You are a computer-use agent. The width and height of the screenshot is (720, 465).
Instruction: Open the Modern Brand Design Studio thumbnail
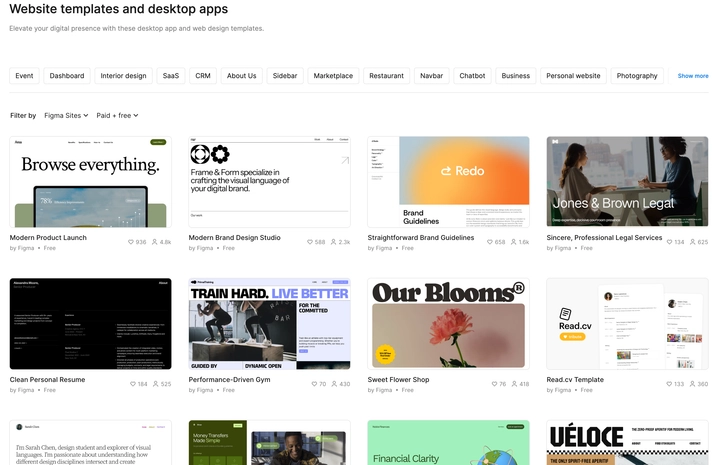(x=270, y=182)
